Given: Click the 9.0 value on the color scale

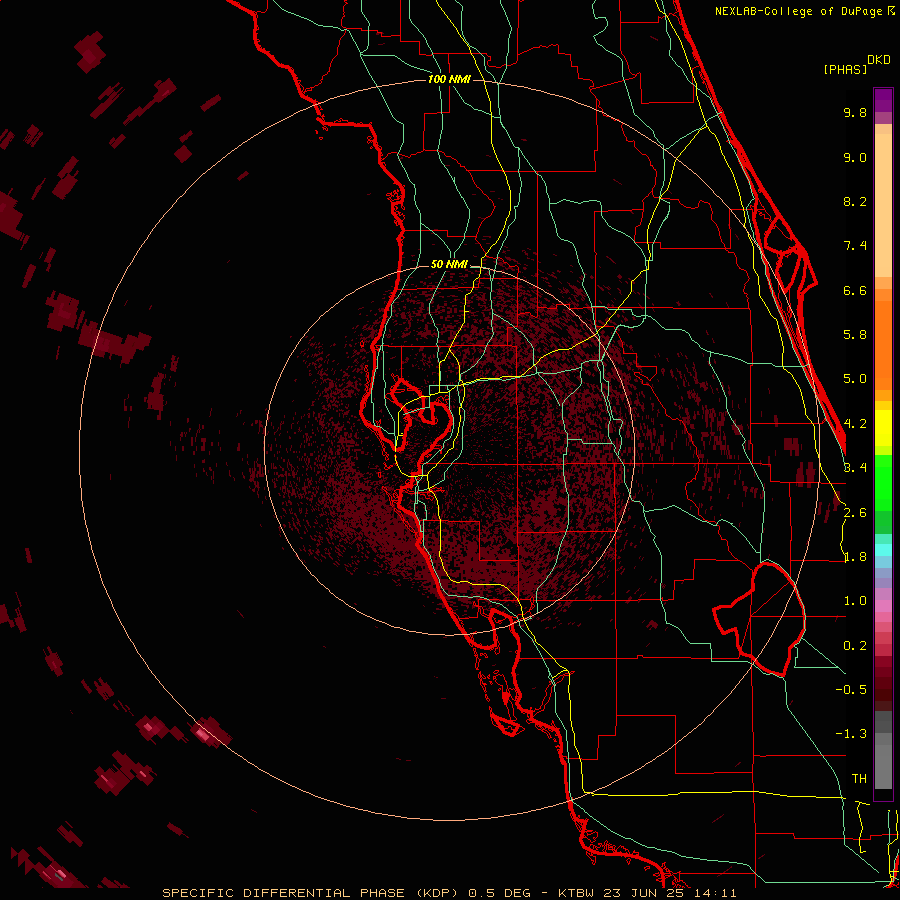Looking at the screenshot, I should (855, 157).
